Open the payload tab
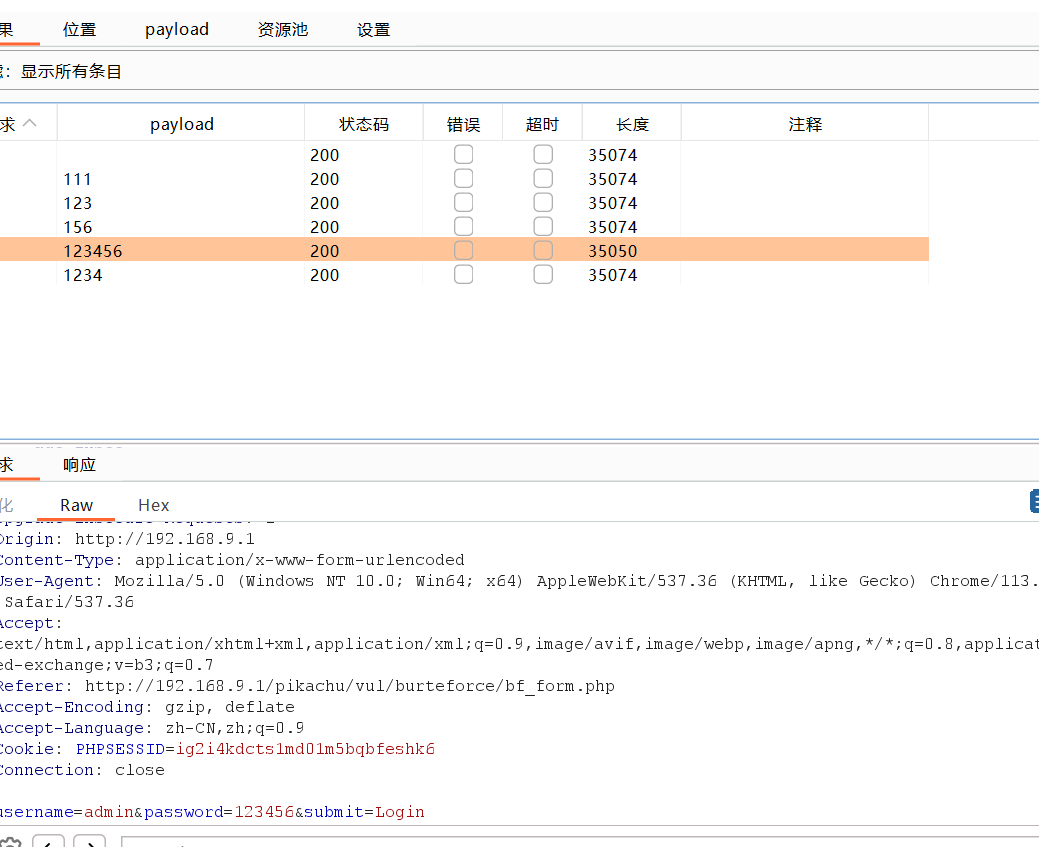Image resolution: width=1039 pixels, height=847 pixels. [x=176, y=29]
